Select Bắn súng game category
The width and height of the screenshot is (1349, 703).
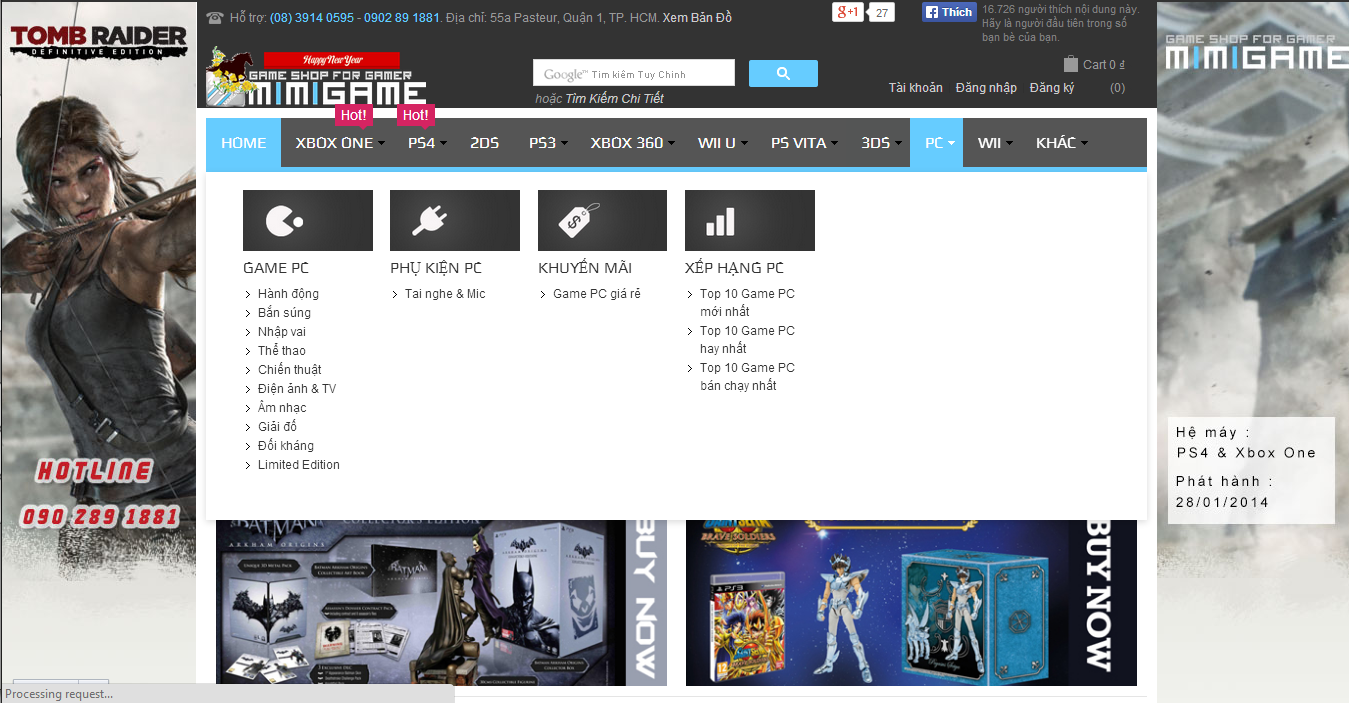[x=284, y=313]
